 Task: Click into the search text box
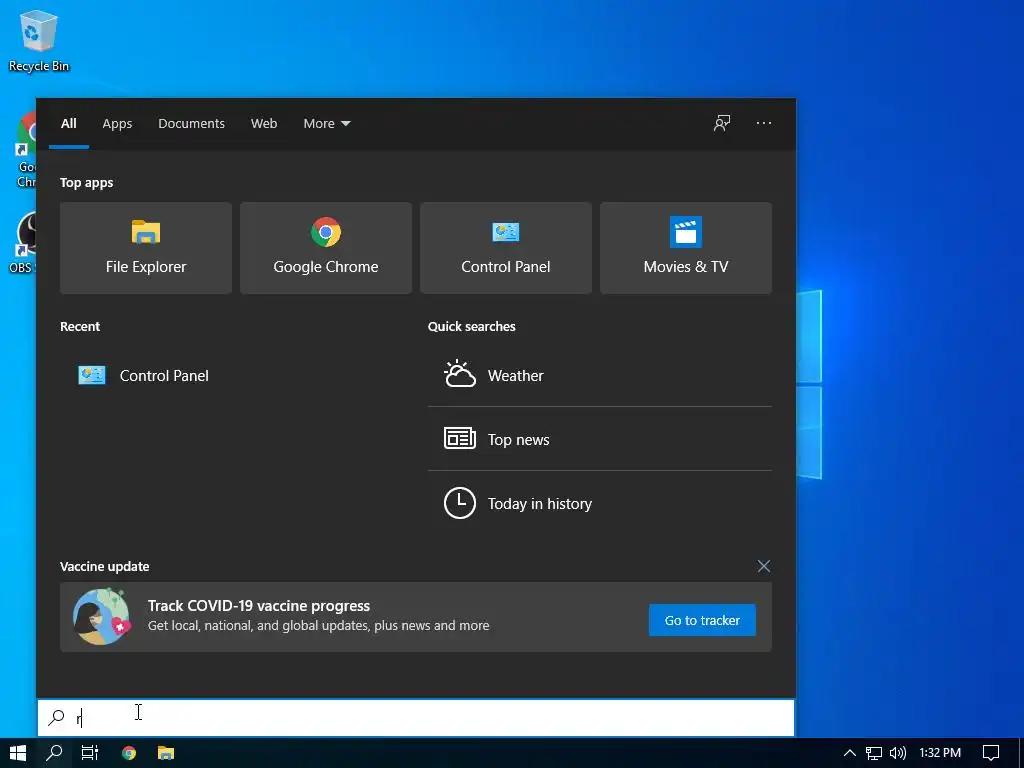[416, 718]
